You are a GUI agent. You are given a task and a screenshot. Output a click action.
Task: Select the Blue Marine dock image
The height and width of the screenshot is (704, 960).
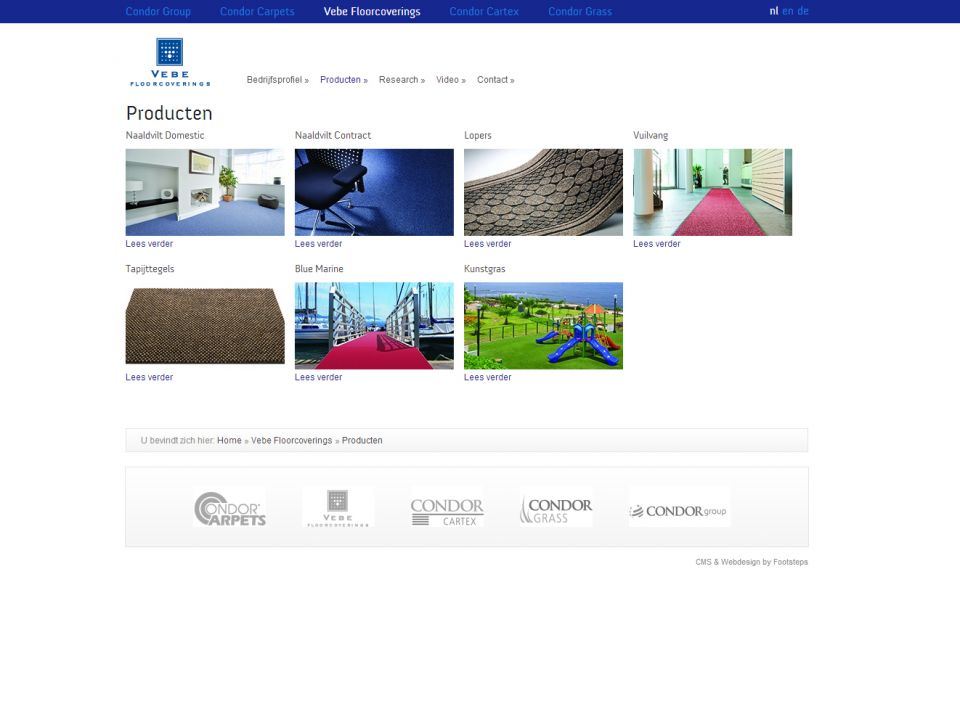point(374,326)
